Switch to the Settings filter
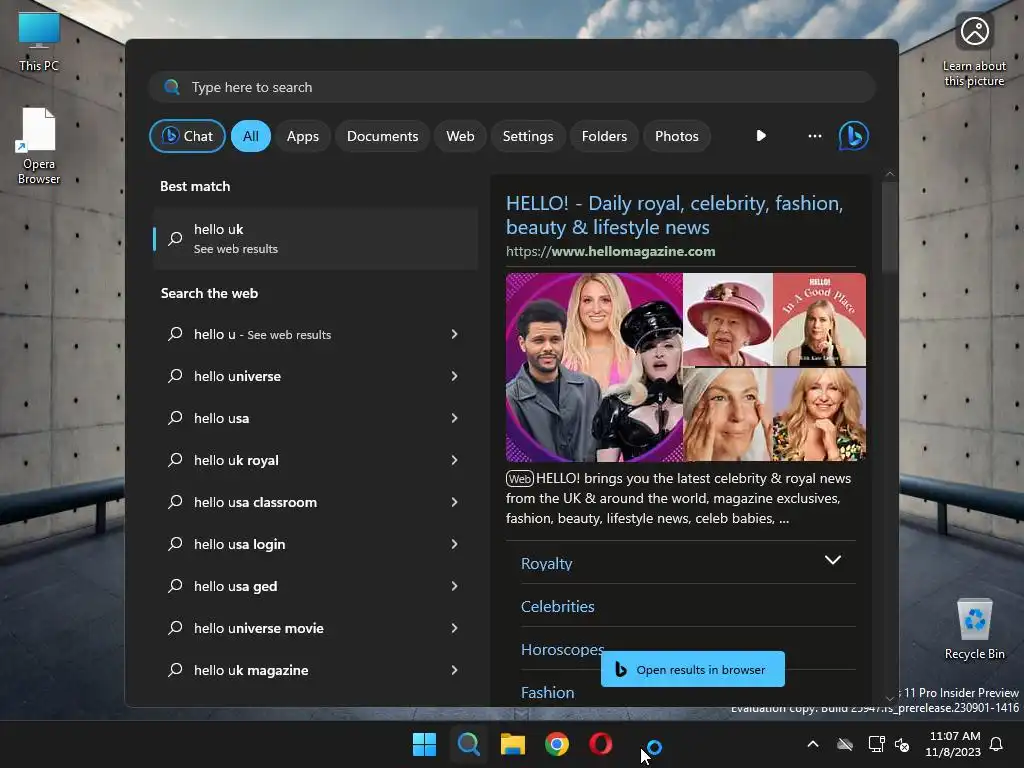The height and width of the screenshot is (768, 1024). pyautogui.click(x=528, y=136)
